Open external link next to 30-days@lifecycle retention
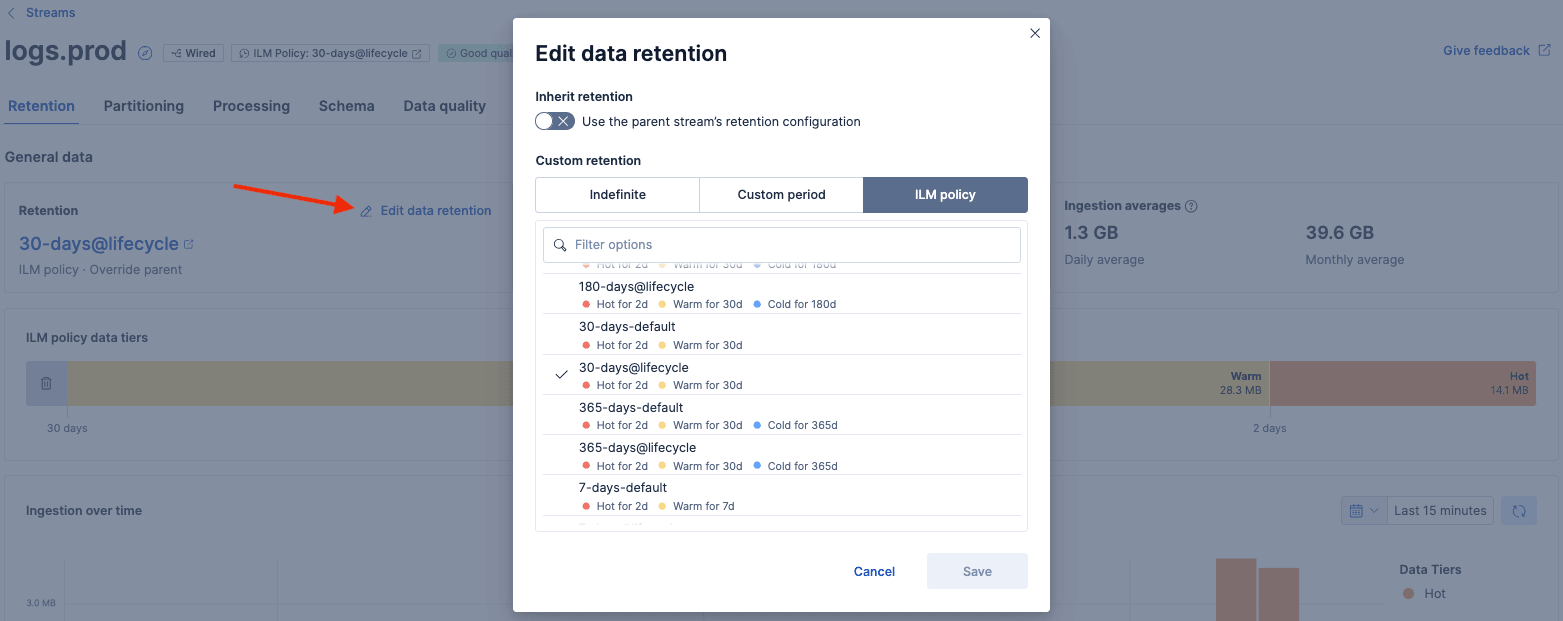 point(186,243)
